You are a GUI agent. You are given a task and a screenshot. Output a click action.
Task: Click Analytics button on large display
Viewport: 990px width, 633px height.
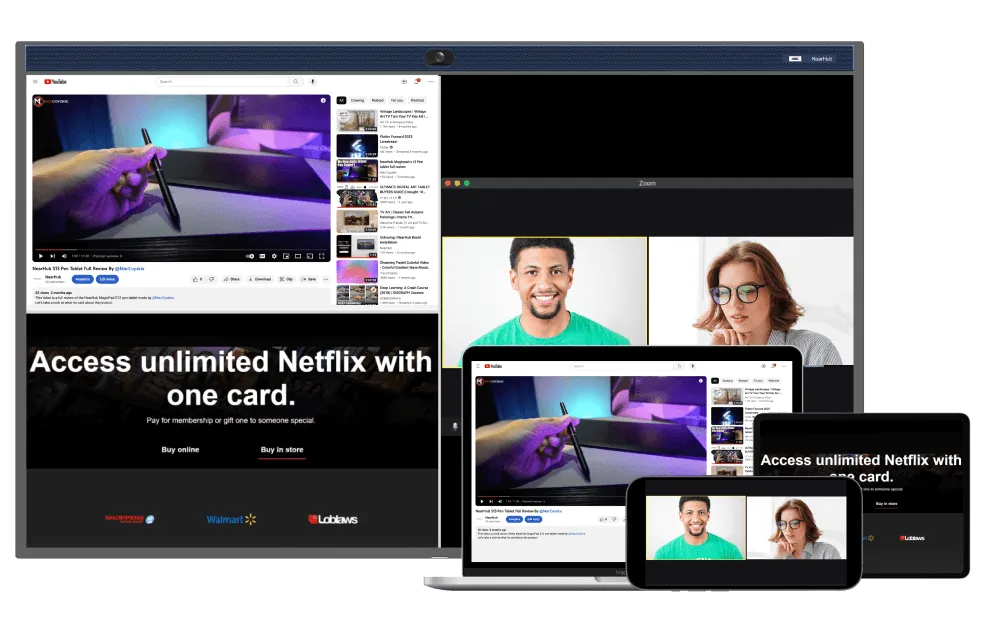[83, 279]
